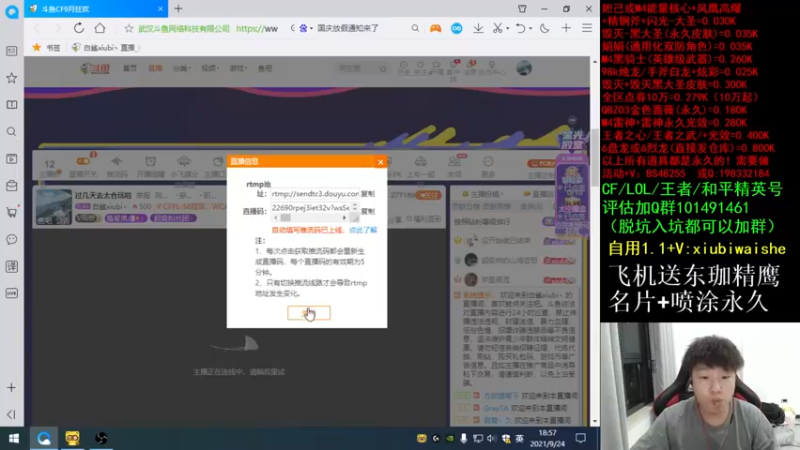Open a new tab with the plus
800x450 pixels.
click(179, 9)
